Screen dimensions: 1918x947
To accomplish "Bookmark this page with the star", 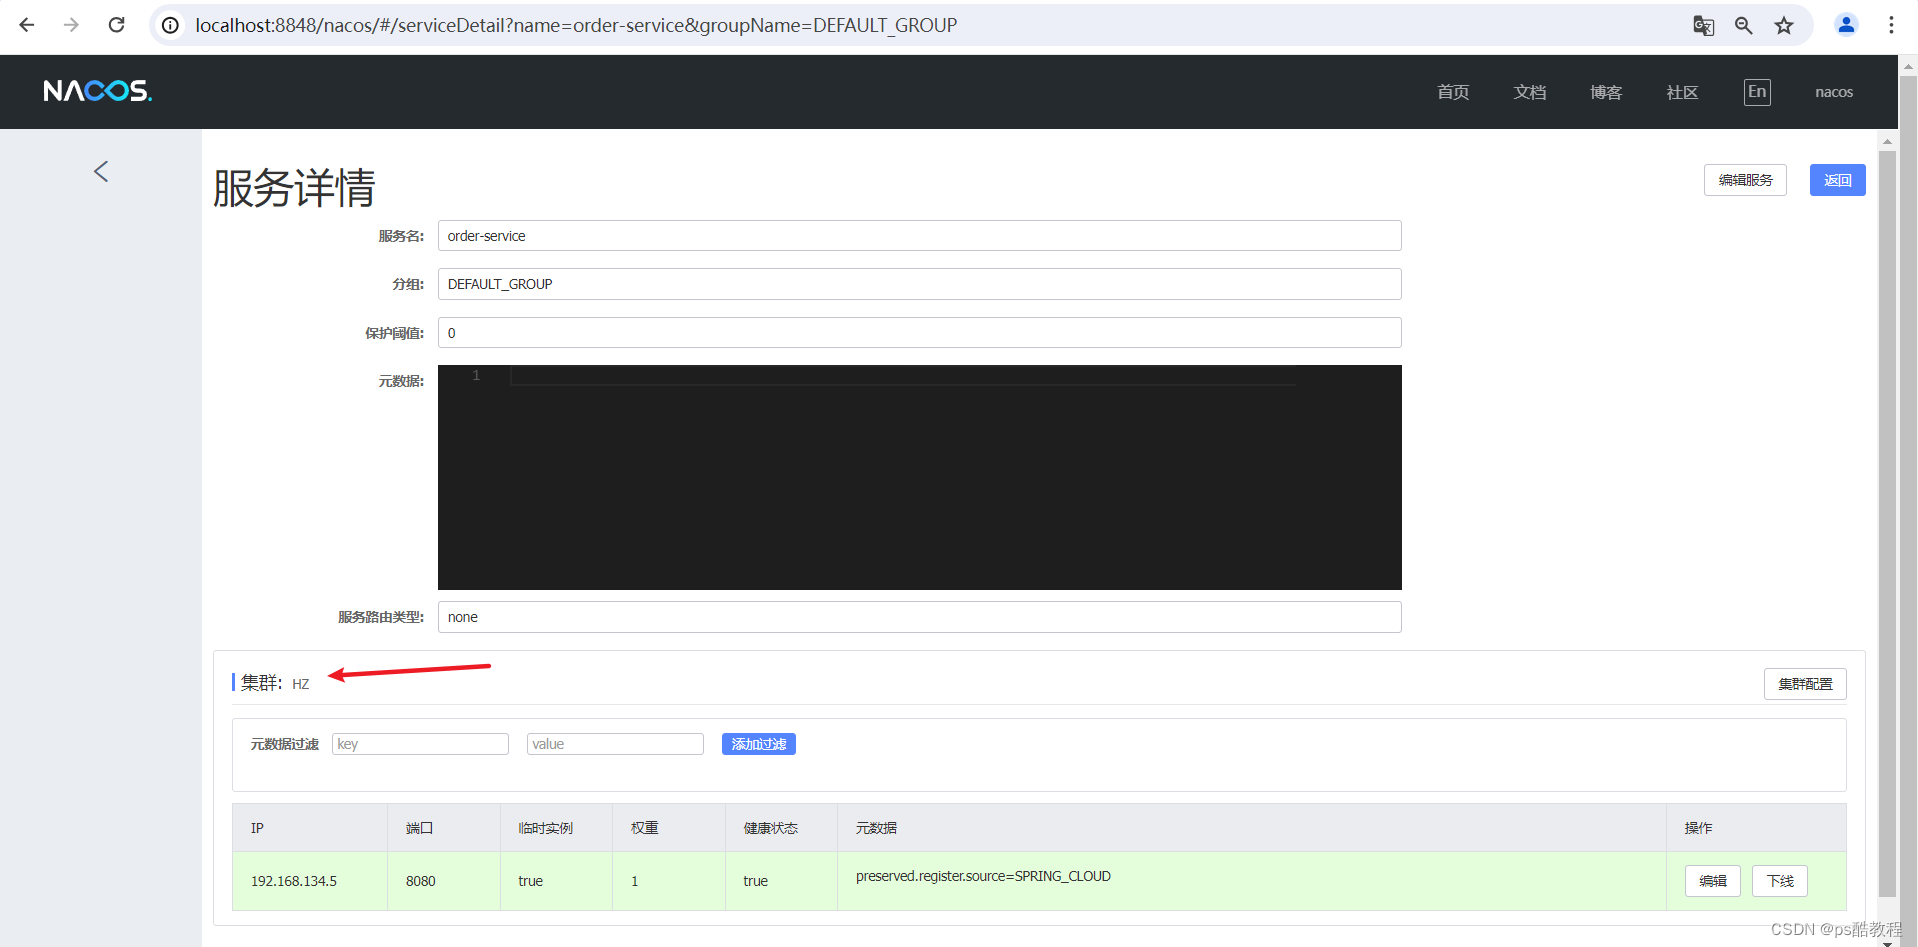I will [1784, 25].
